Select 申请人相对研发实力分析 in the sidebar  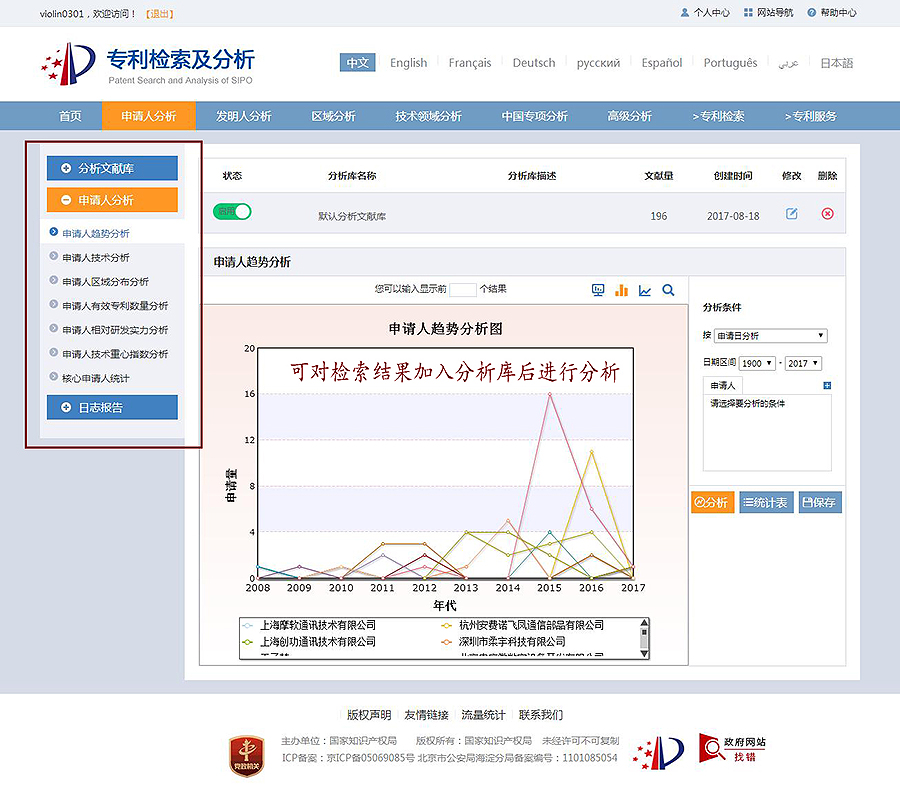(115, 330)
